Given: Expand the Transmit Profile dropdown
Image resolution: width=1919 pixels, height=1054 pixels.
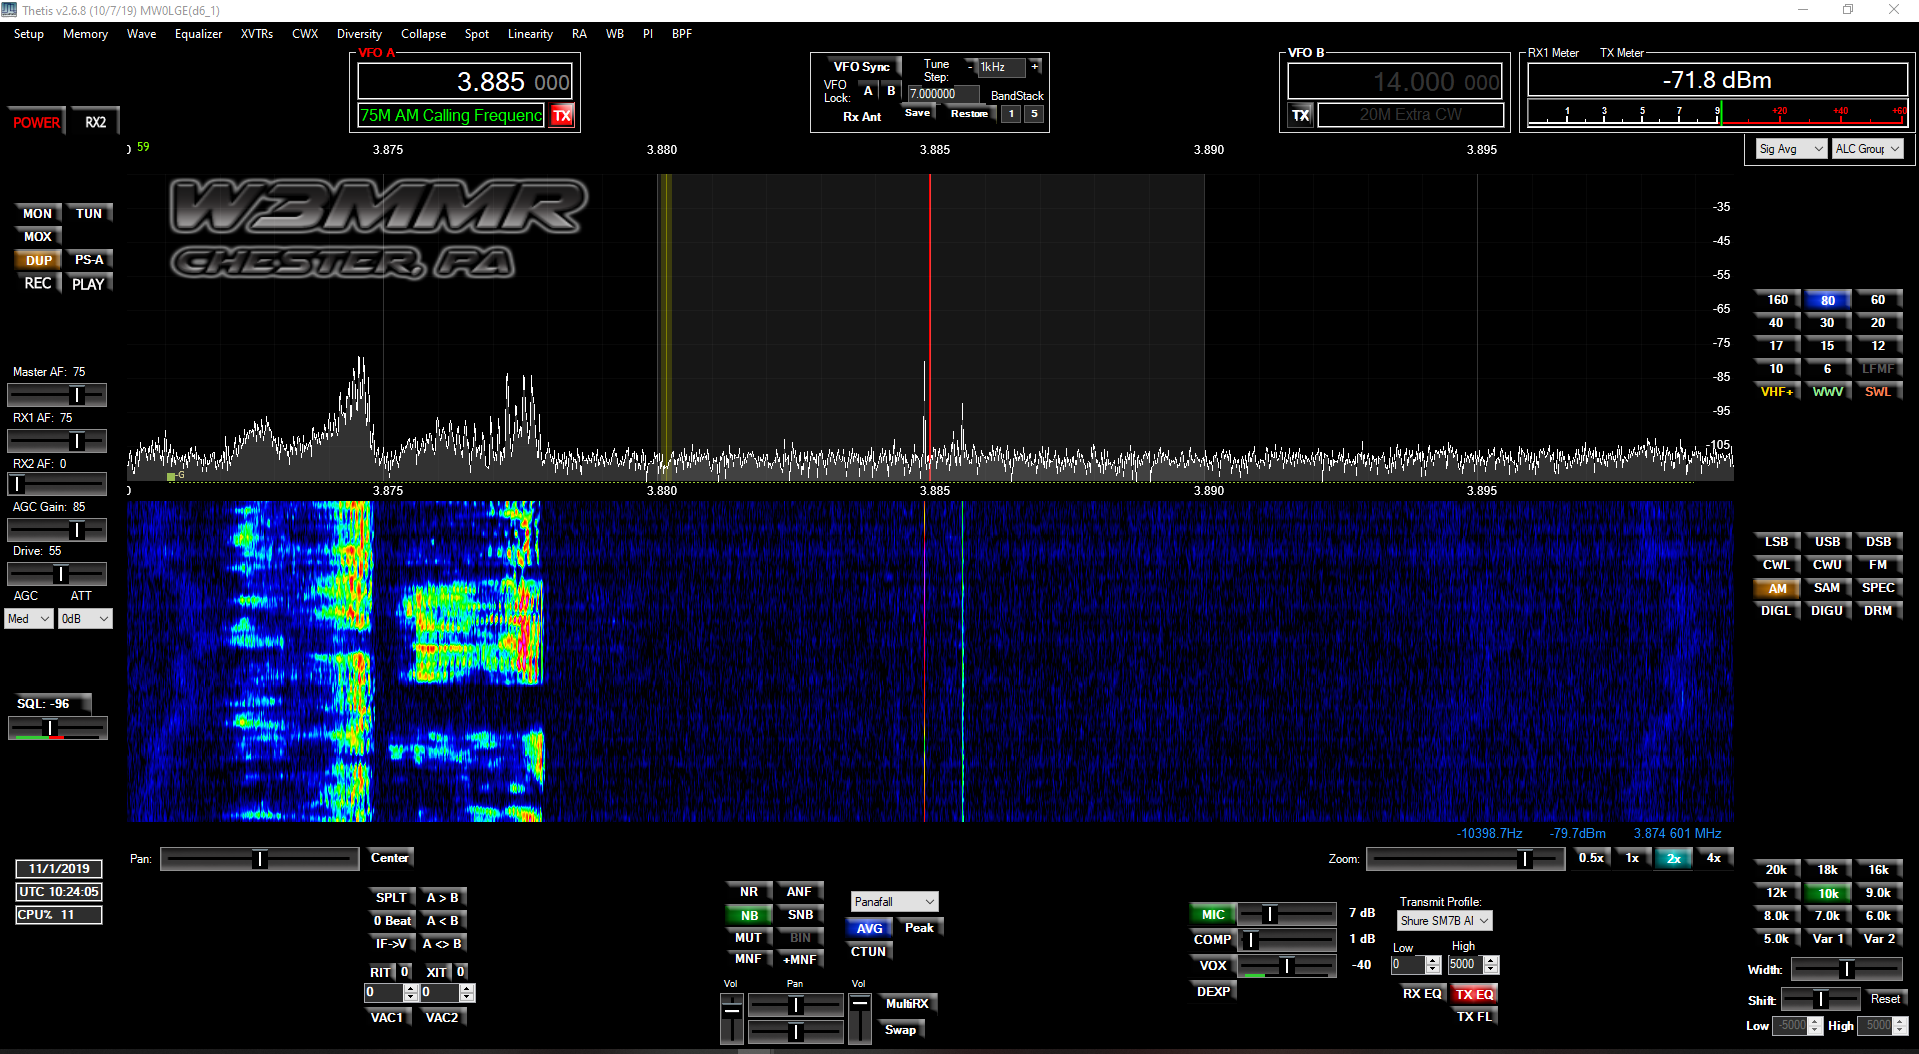Looking at the screenshot, I should coord(1444,921).
